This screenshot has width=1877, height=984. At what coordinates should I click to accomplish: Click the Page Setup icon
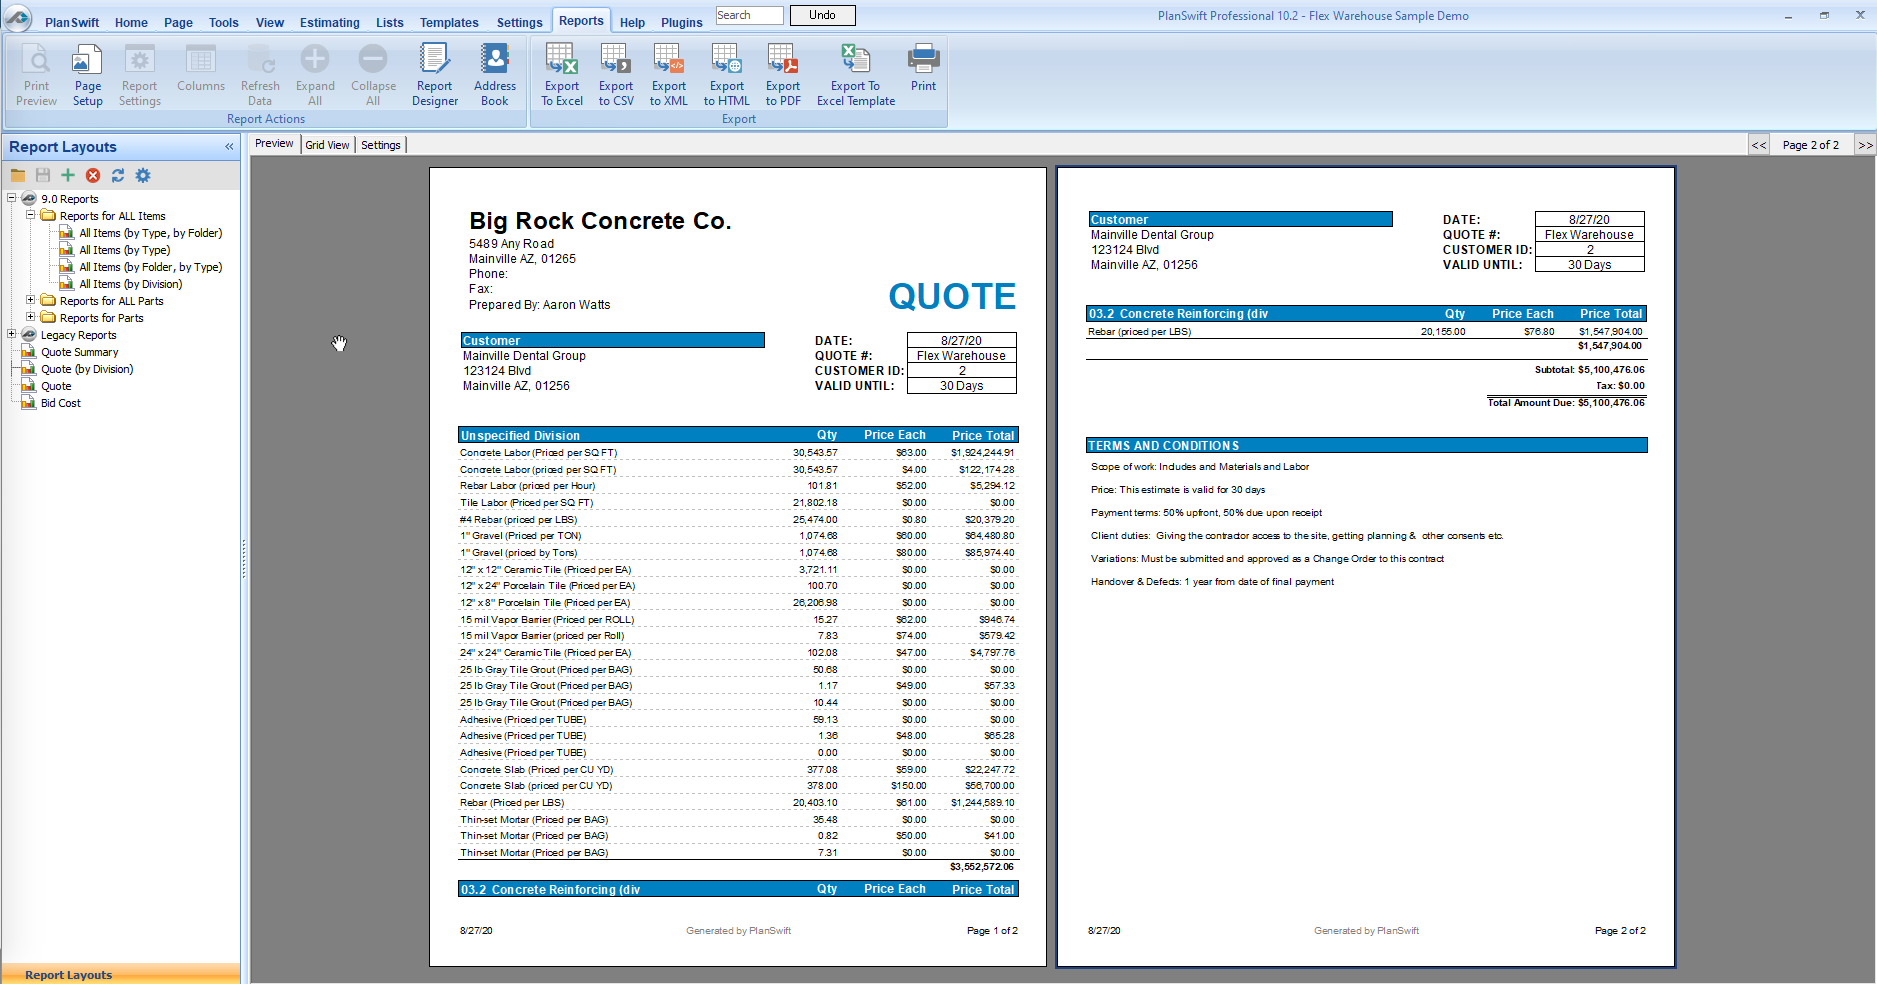87,74
